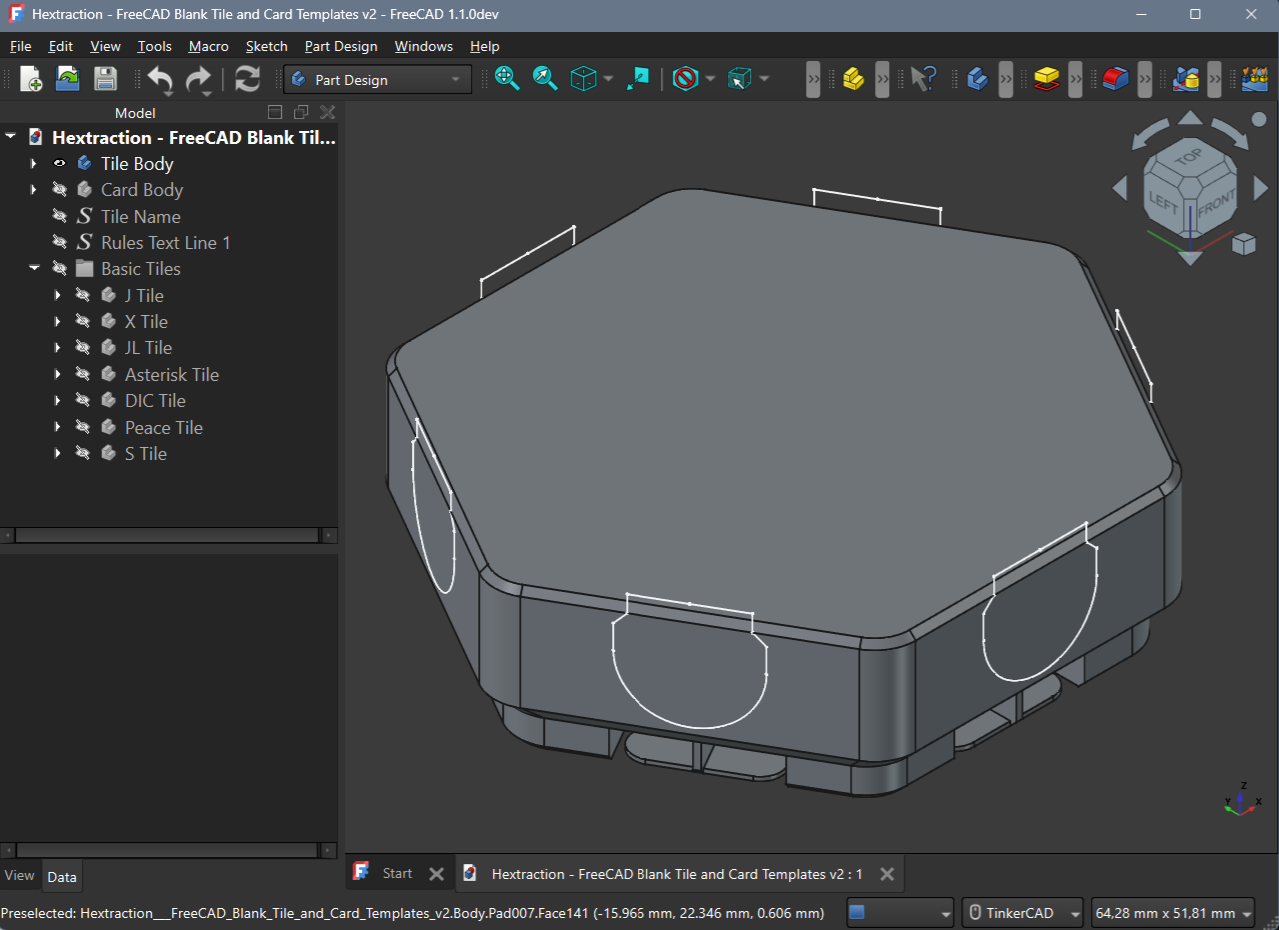Click the round dot button above the navigation cube
The image size is (1279, 930).
point(1260,119)
